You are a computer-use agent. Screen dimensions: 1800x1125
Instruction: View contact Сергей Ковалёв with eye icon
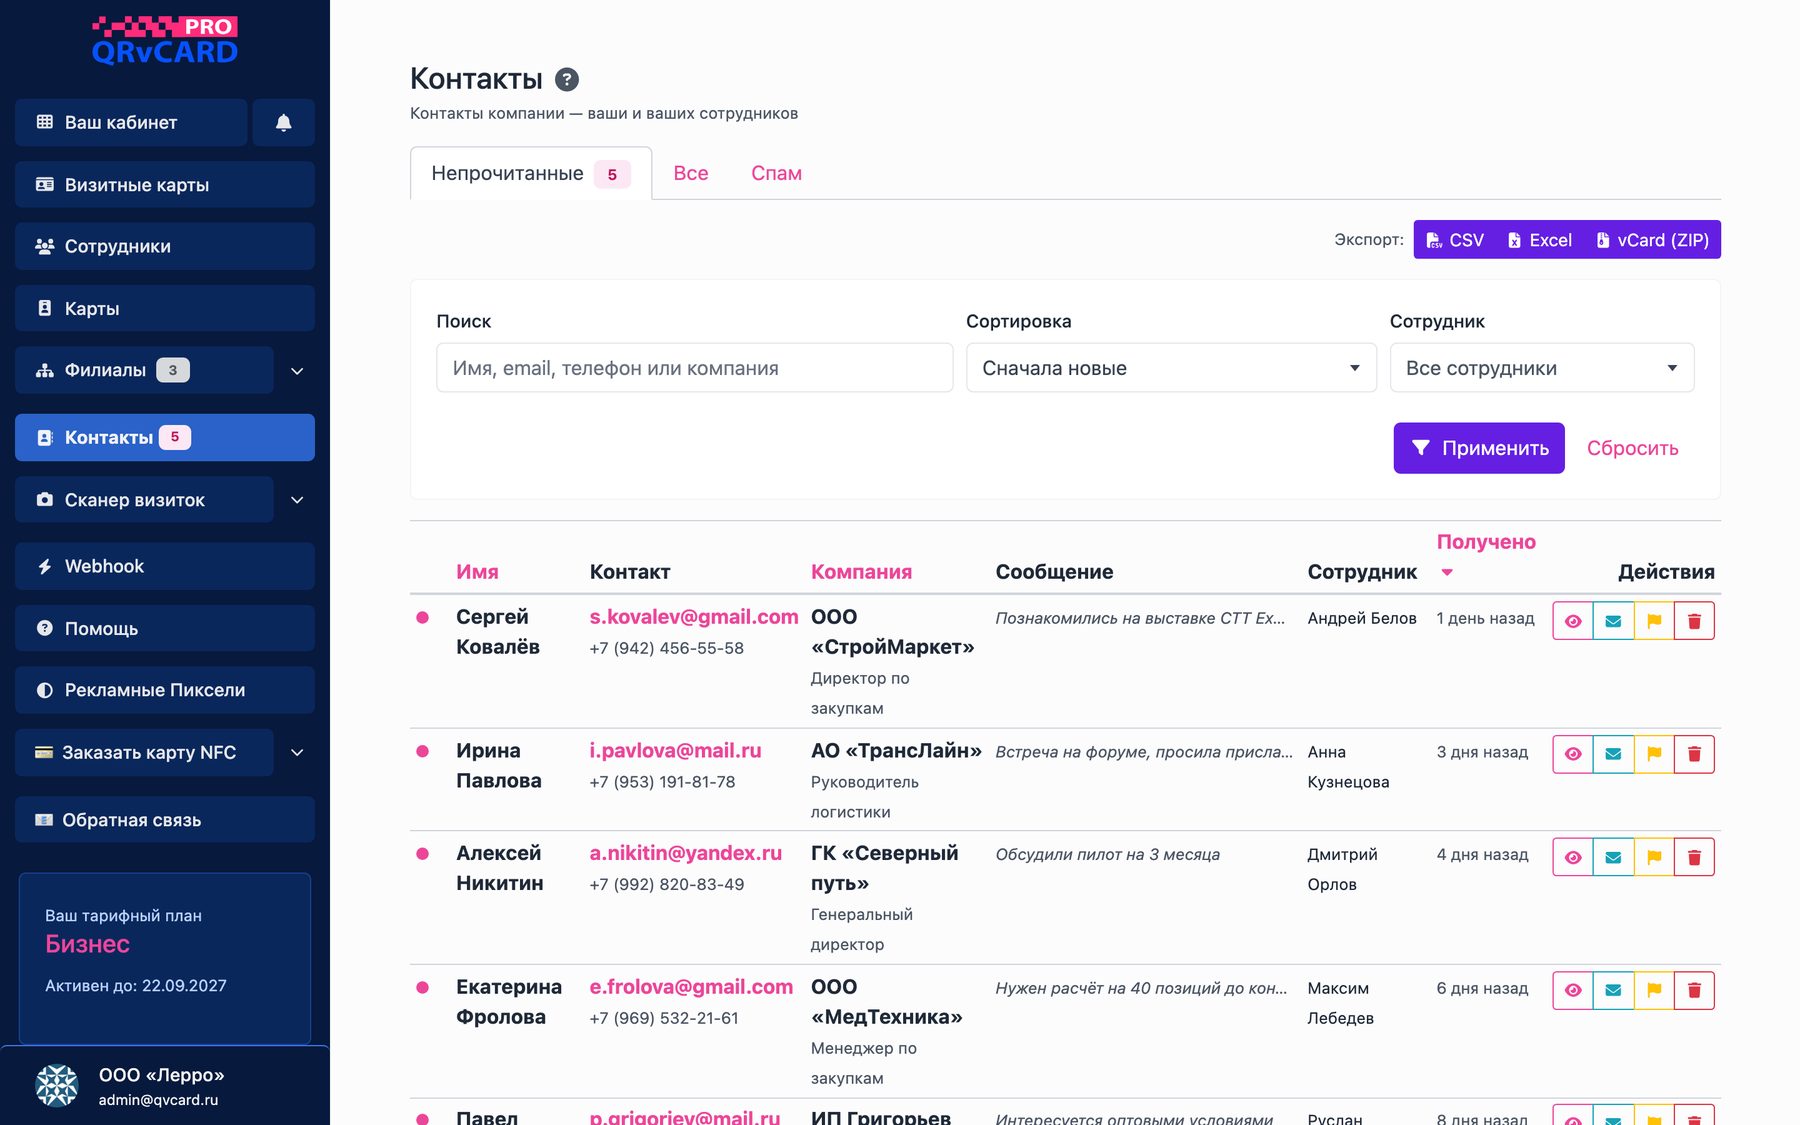click(1573, 621)
